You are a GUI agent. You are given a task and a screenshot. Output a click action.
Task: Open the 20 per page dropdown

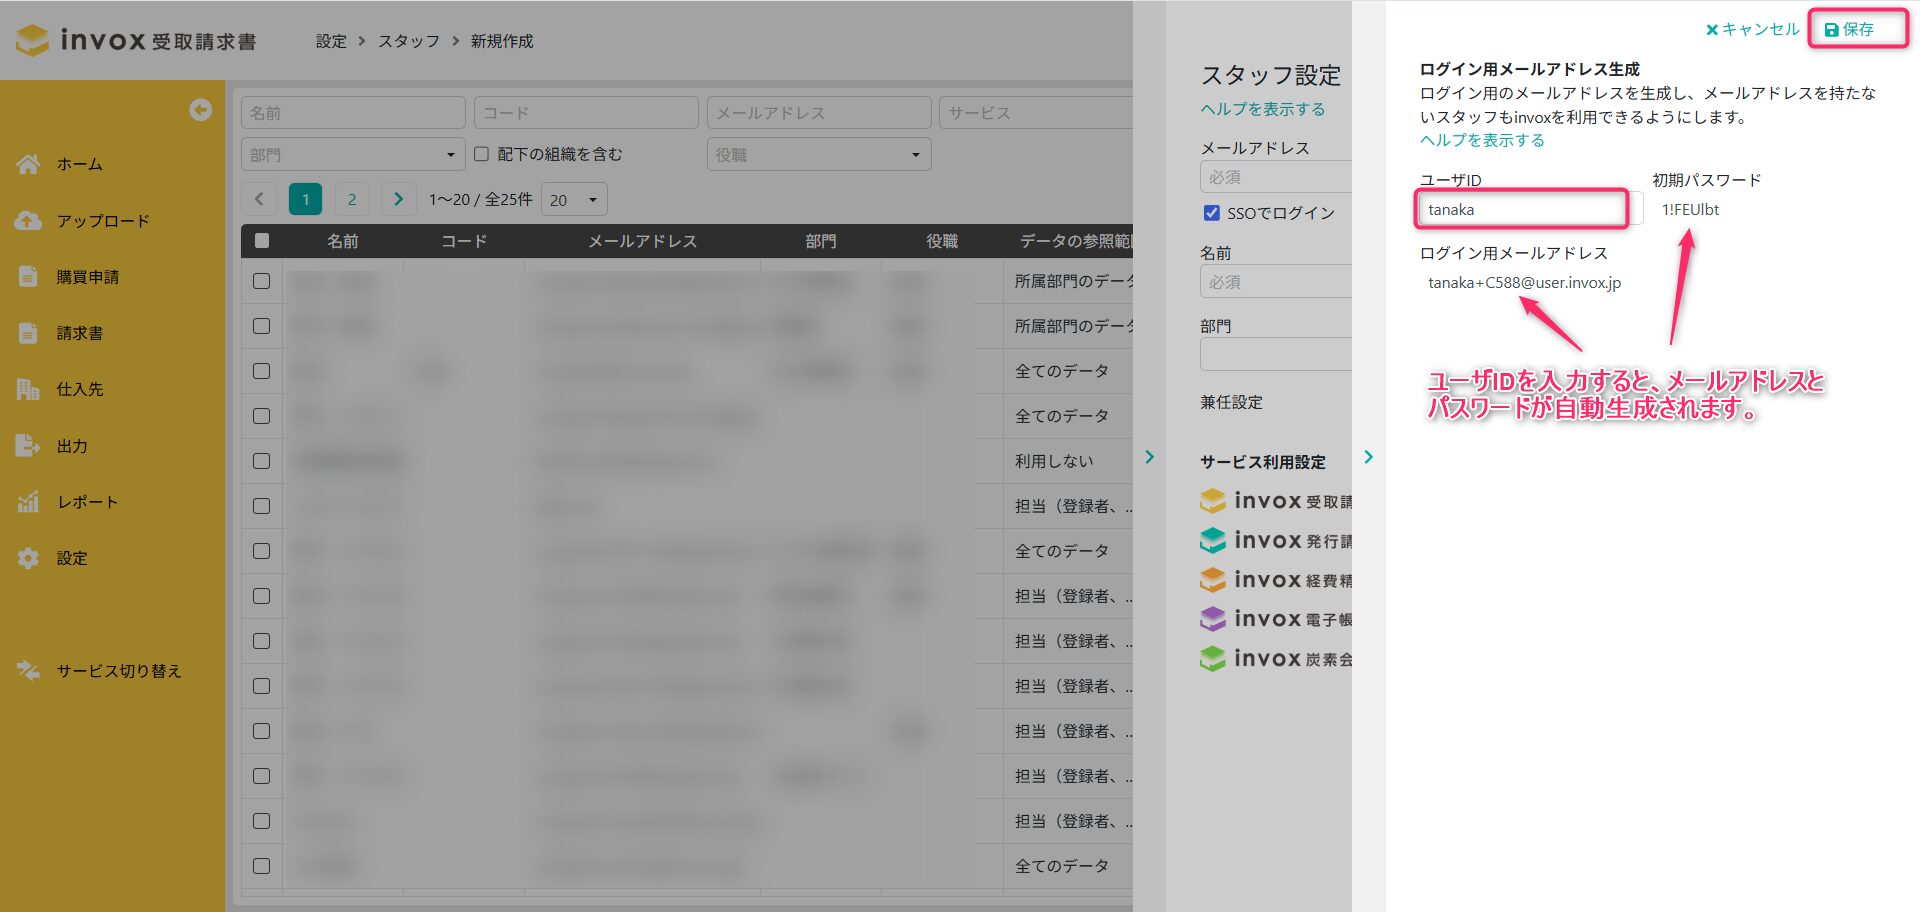pos(574,200)
